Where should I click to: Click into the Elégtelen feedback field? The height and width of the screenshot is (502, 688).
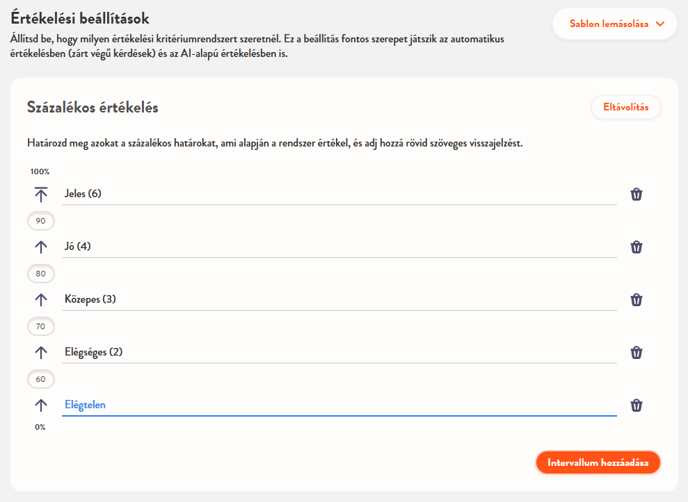click(338, 405)
